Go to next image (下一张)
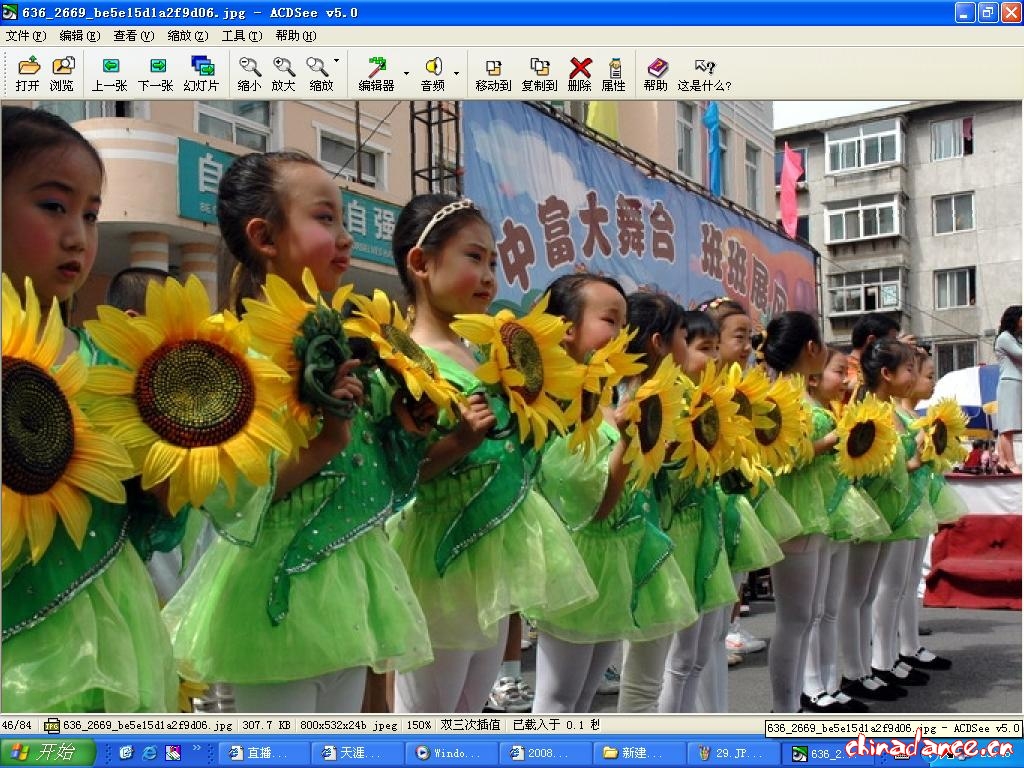Screen dimensions: 1024x768 tap(156, 73)
